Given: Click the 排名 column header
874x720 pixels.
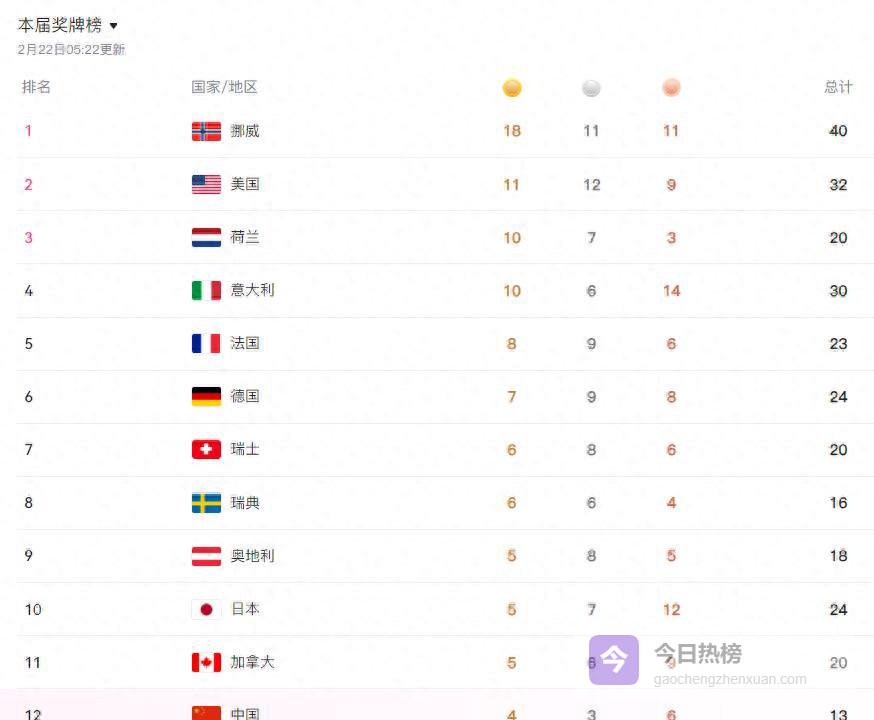Looking at the screenshot, I should pos(36,87).
